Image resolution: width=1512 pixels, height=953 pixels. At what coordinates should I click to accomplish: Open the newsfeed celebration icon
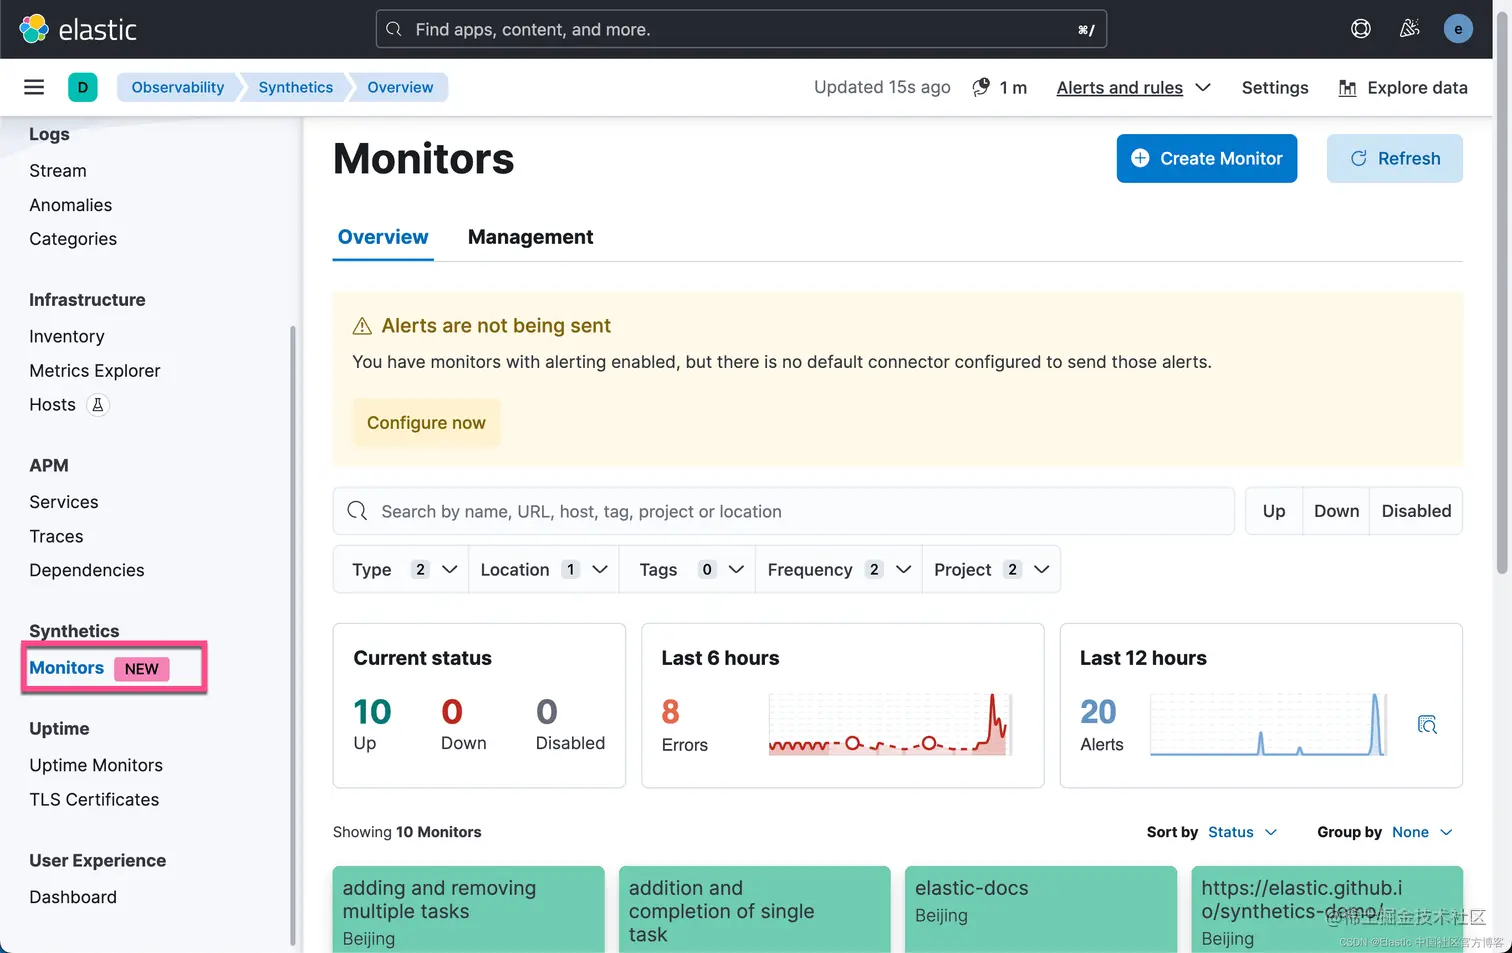(x=1409, y=29)
